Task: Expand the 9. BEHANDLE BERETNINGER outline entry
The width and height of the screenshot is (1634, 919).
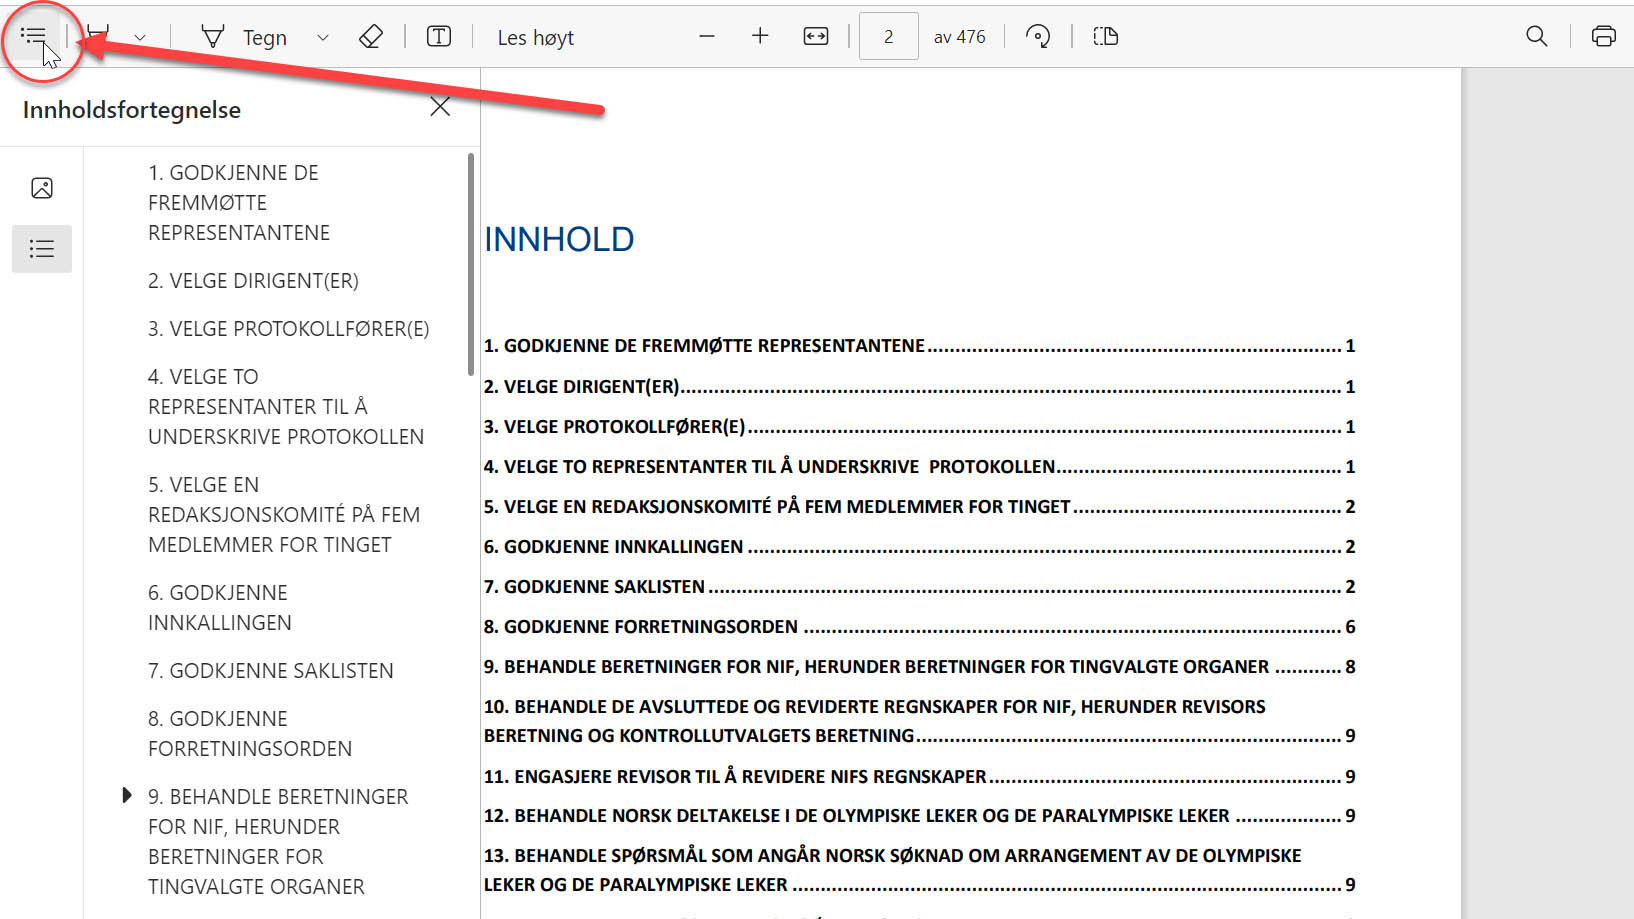Action: click(127, 796)
